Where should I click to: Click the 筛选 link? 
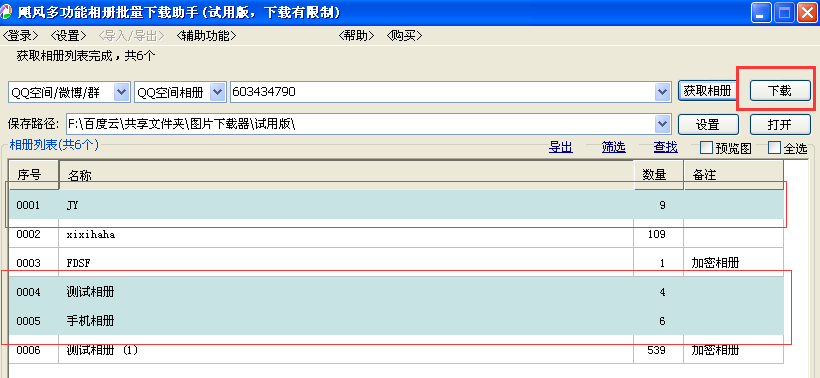pos(613,147)
